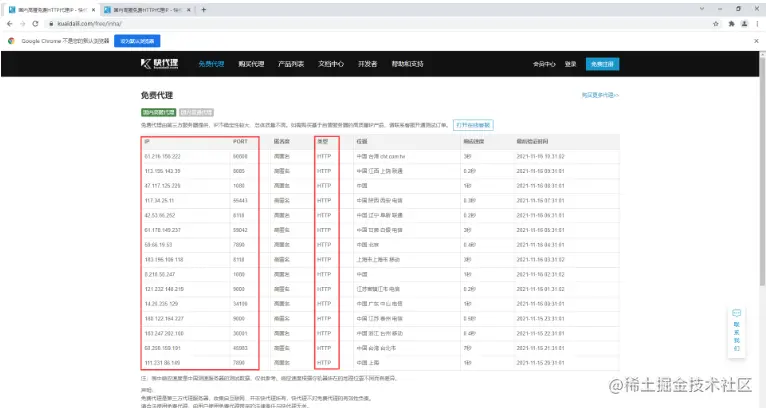Dismiss the default browser infobar
766x408 pixels.
756,41
